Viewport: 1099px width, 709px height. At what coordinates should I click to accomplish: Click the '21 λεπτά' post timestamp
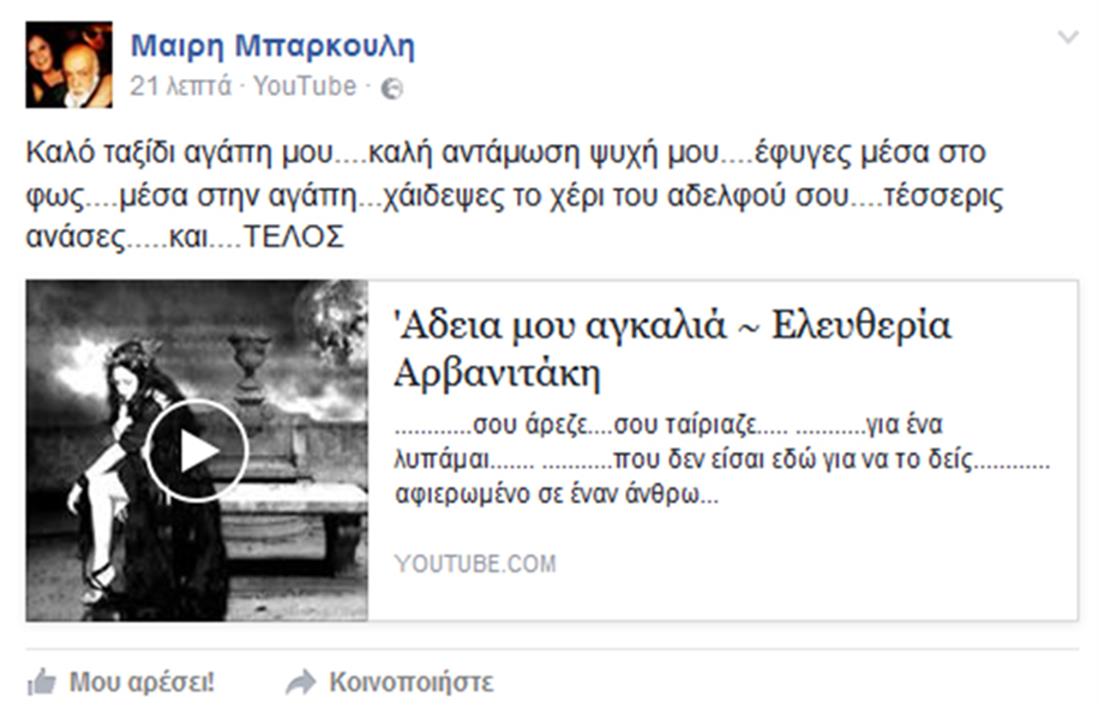point(180,86)
